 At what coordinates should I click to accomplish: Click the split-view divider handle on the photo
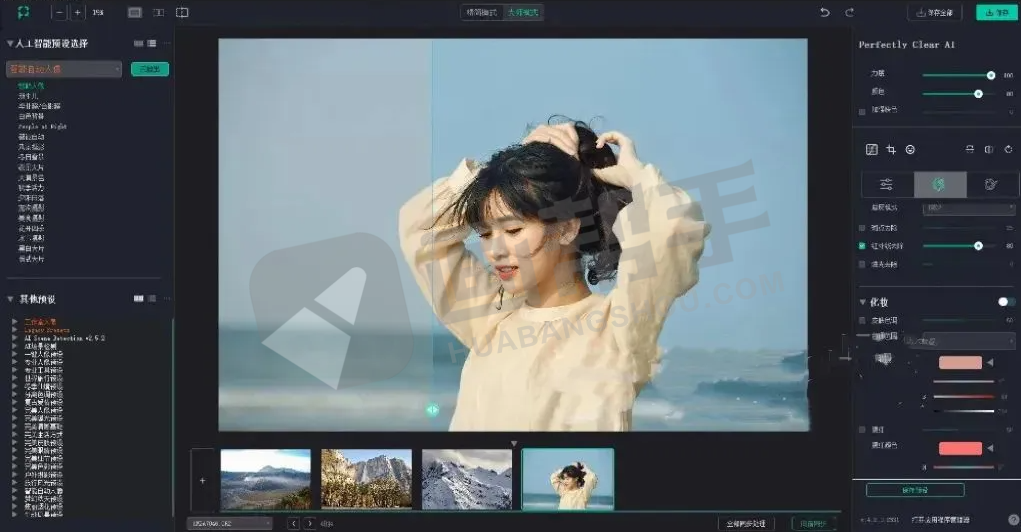coord(432,410)
